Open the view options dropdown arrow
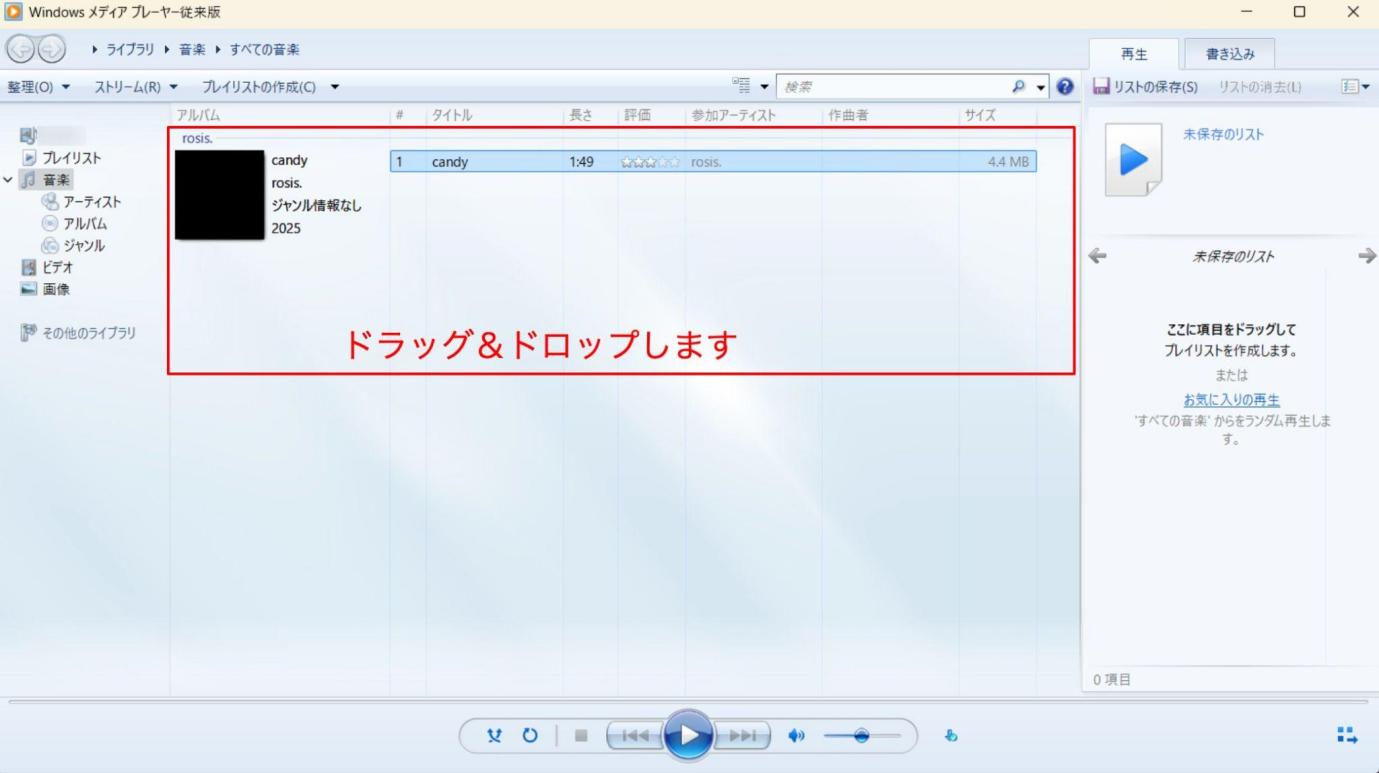This screenshot has height=773, width=1379. tap(765, 87)
